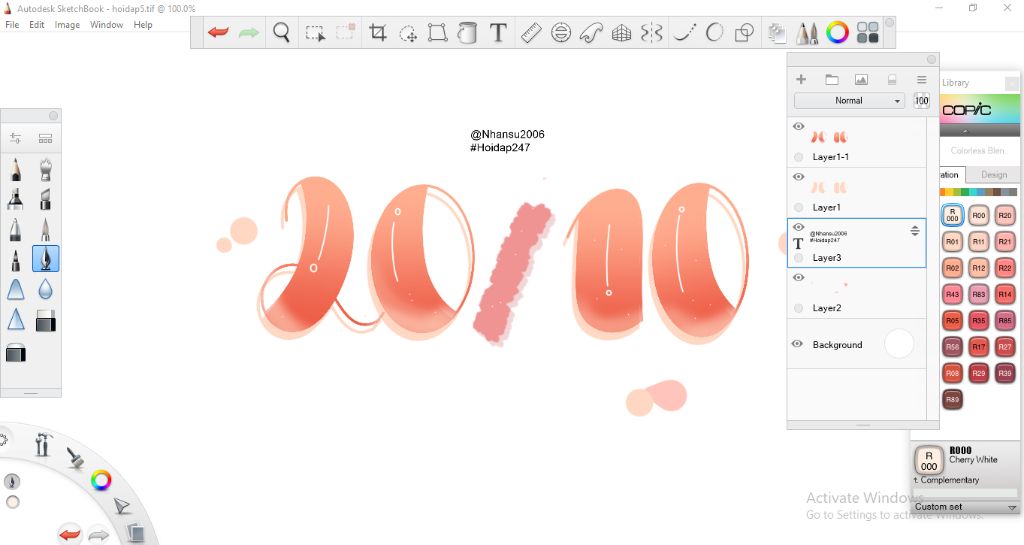Open Layer3 reorder handle arrows
The height and width of the screenshot is (545, 1024).
tap(914, 230)
